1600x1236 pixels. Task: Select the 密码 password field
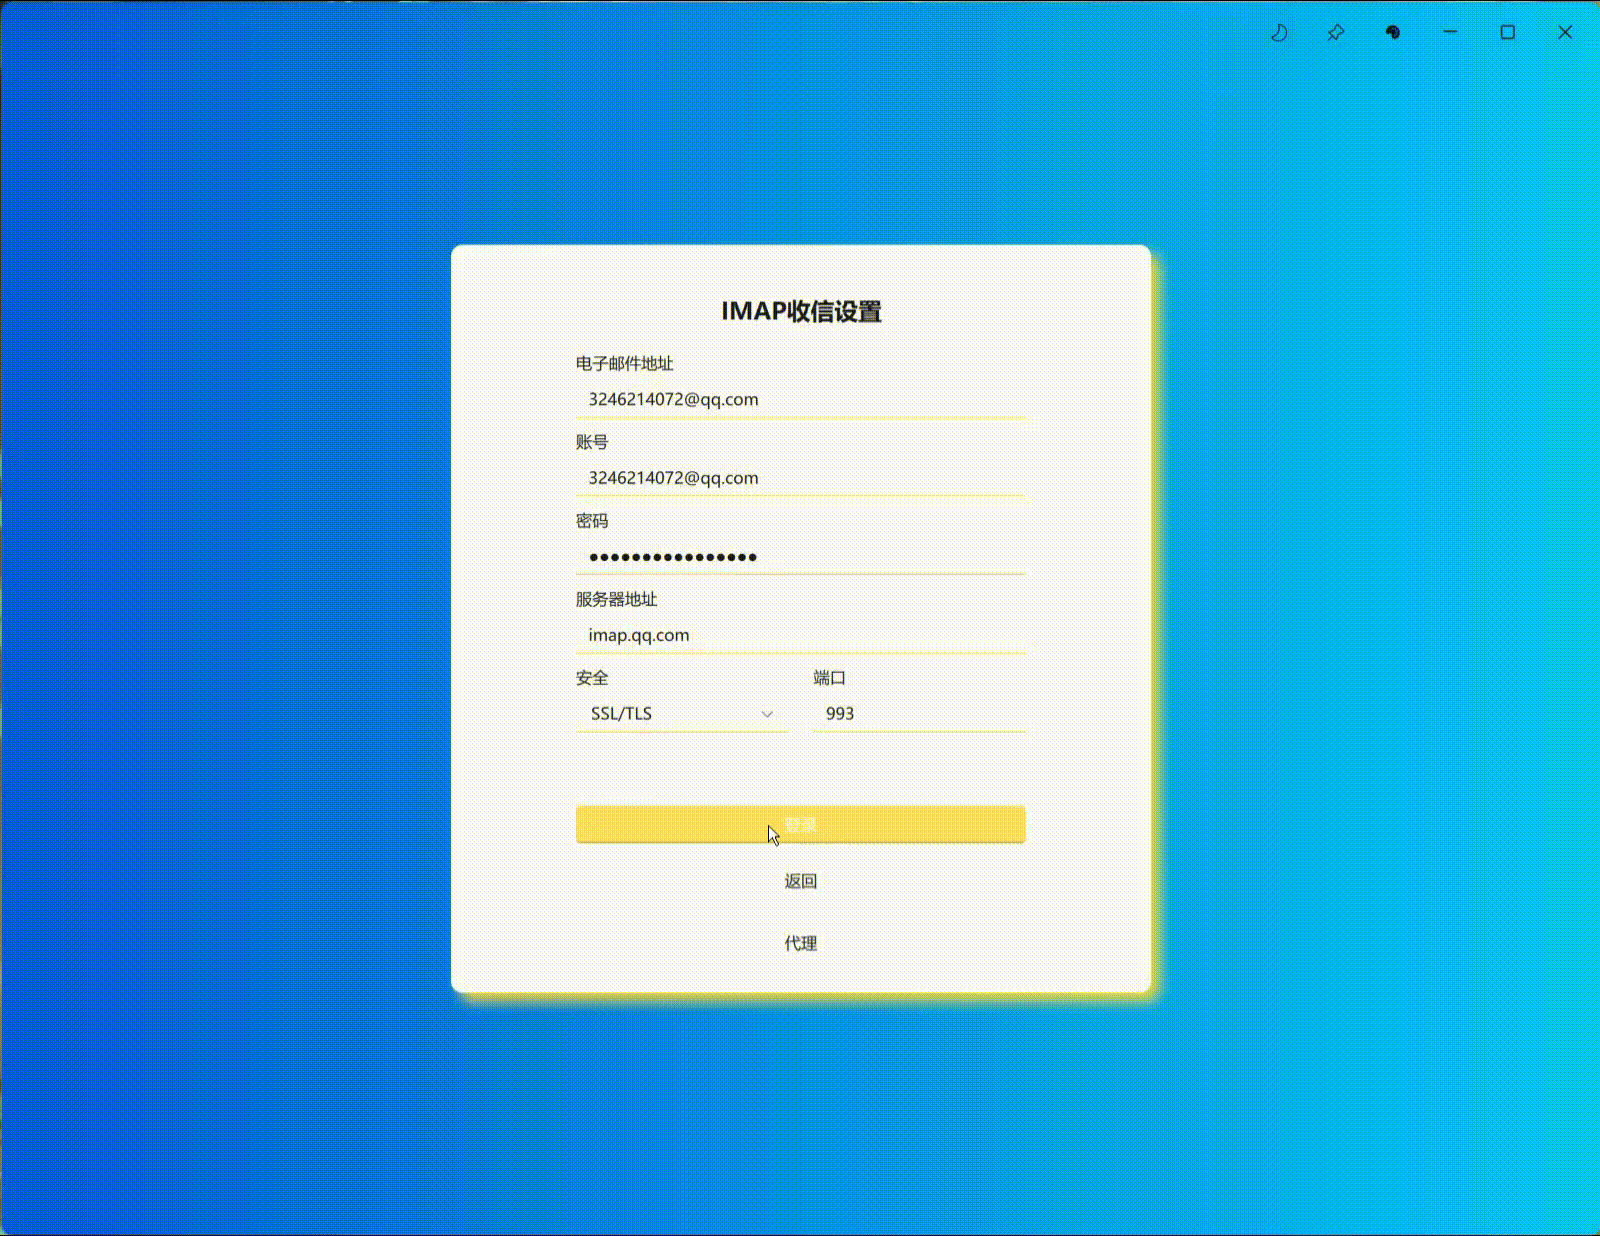point(800,557)
